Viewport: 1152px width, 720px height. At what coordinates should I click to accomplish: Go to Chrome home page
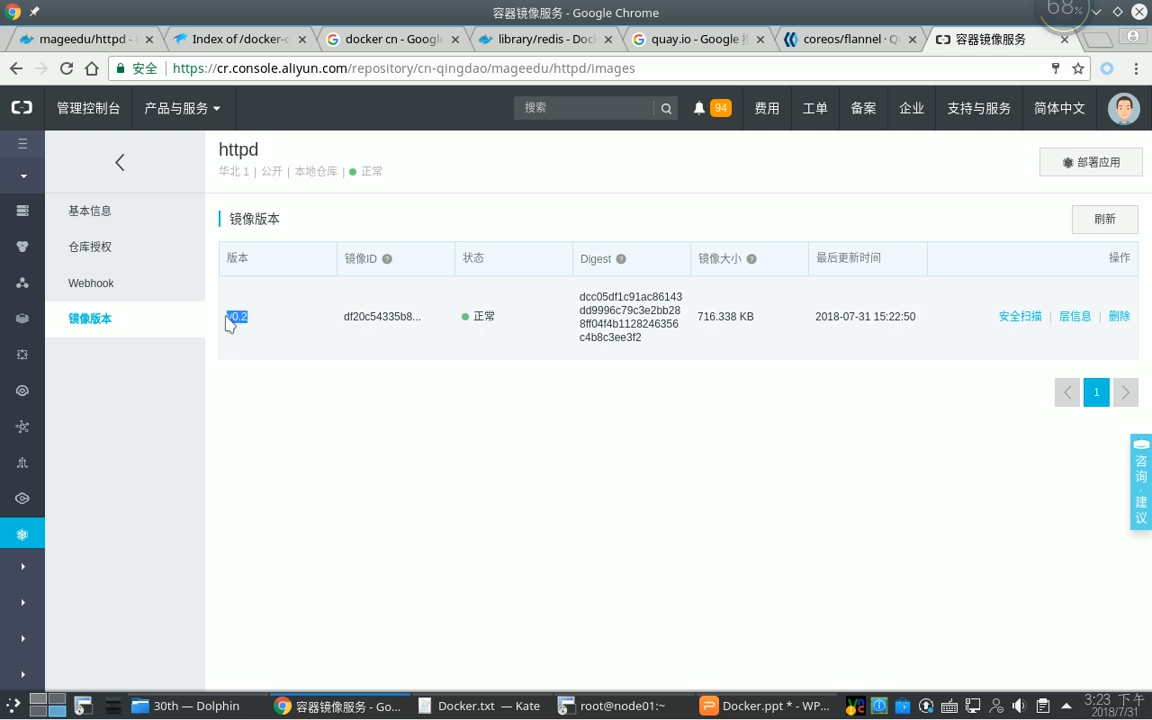(91, 68)
